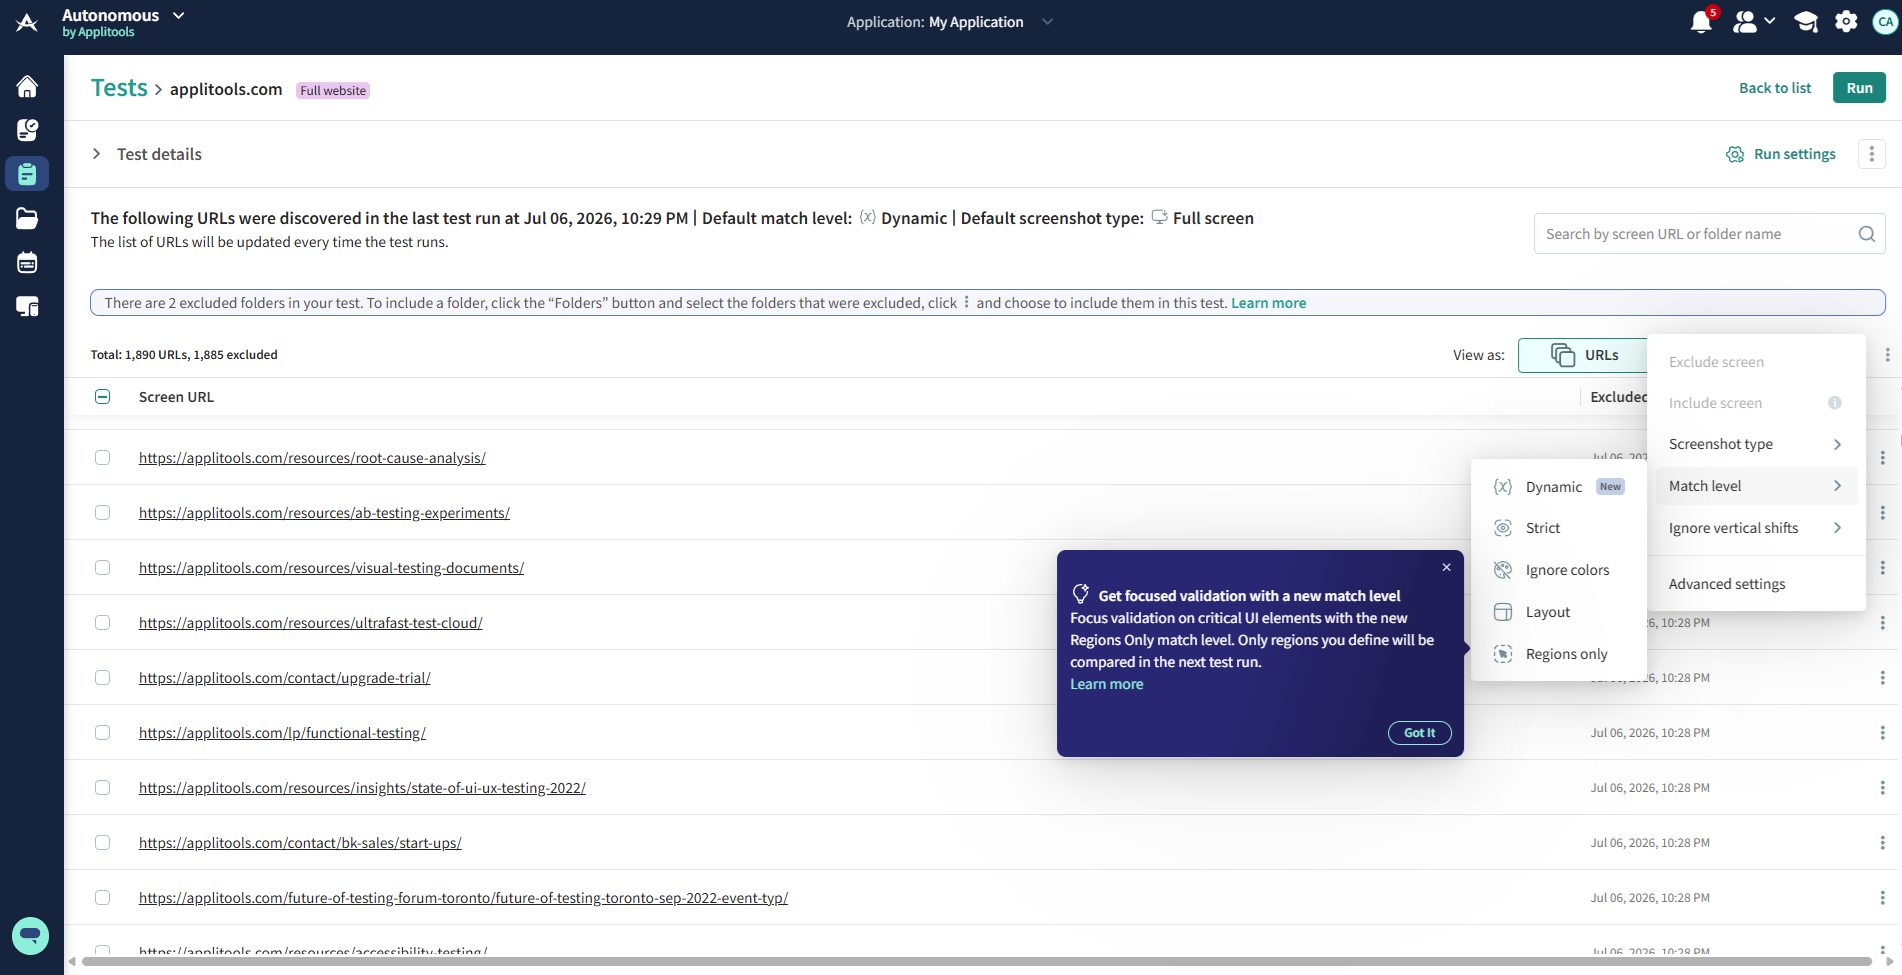Click the Run button

click(1859, 88)
